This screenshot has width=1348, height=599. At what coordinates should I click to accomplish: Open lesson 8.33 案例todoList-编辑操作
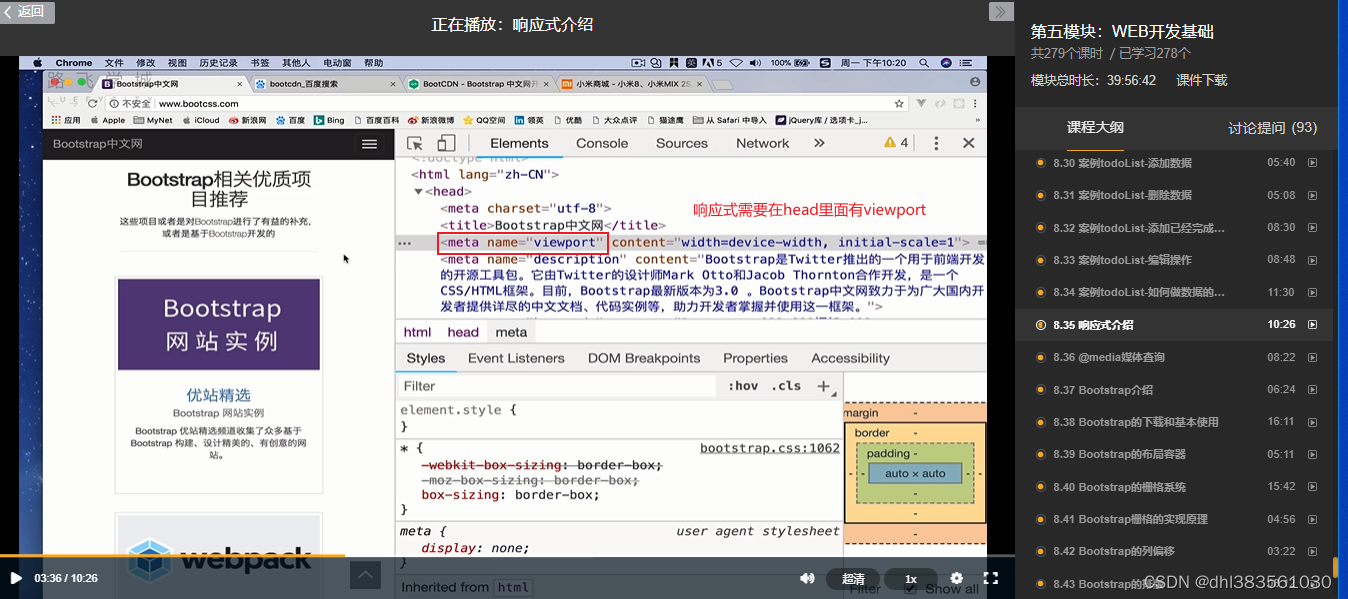1122,260
